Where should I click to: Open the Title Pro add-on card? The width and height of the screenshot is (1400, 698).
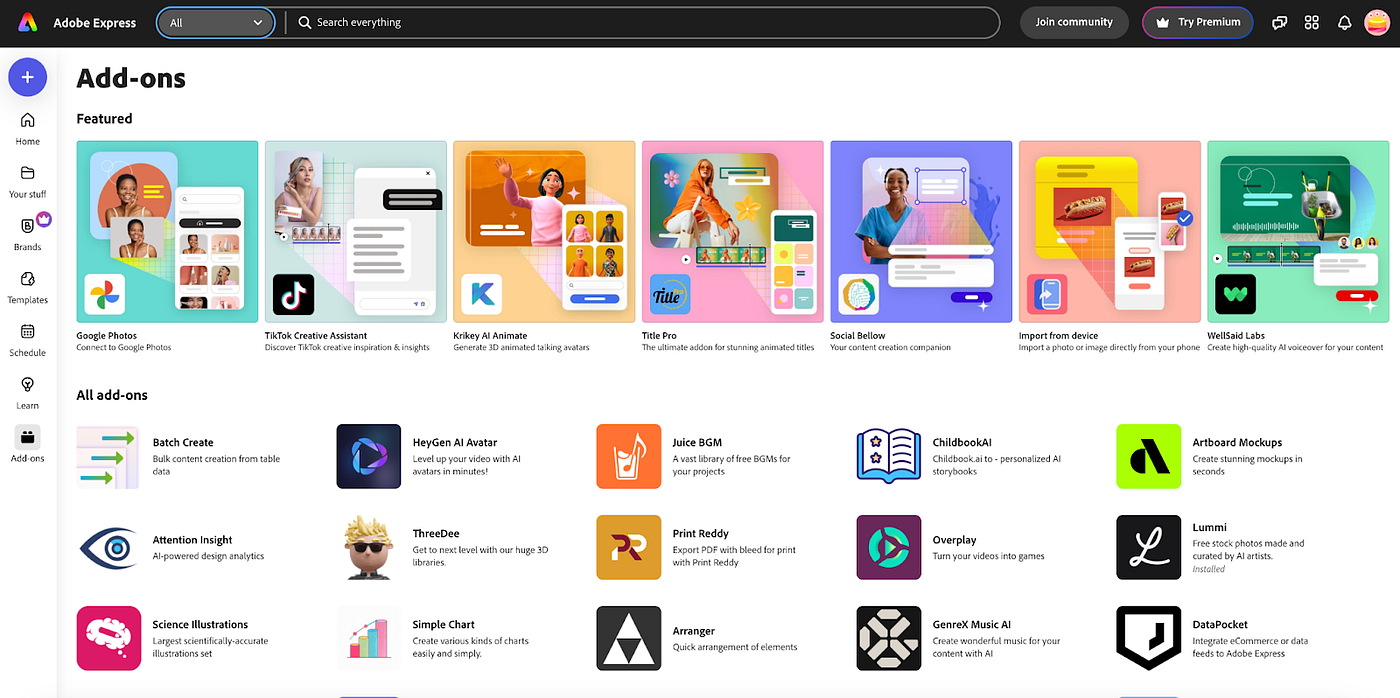[732, 231]
